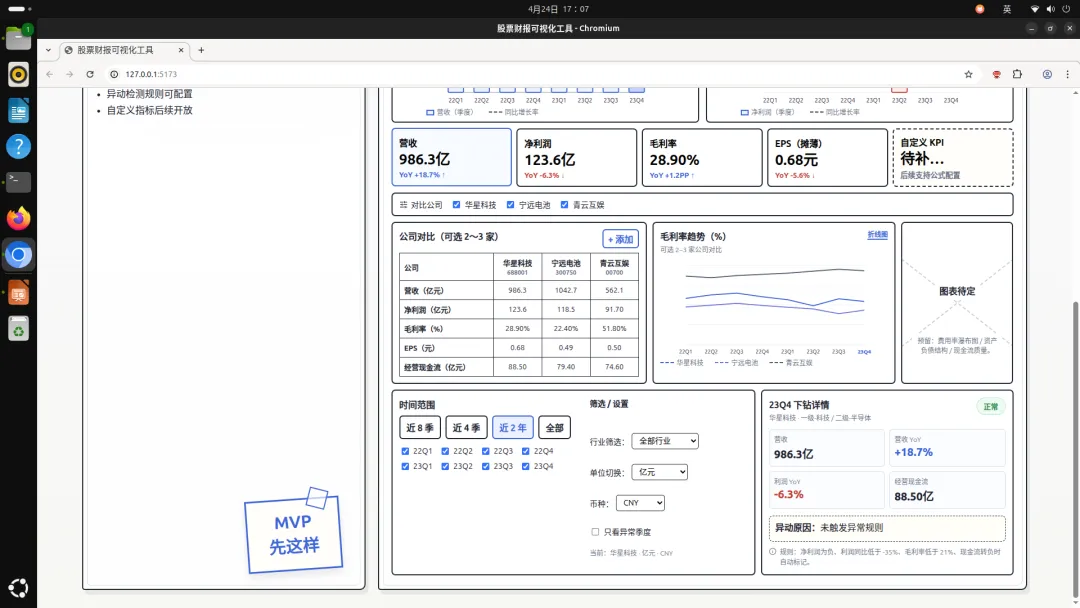This screenshot has width=1080, height=608.
Task: Enable 只看异常季度 checkbox
Action: click(595, 532)
